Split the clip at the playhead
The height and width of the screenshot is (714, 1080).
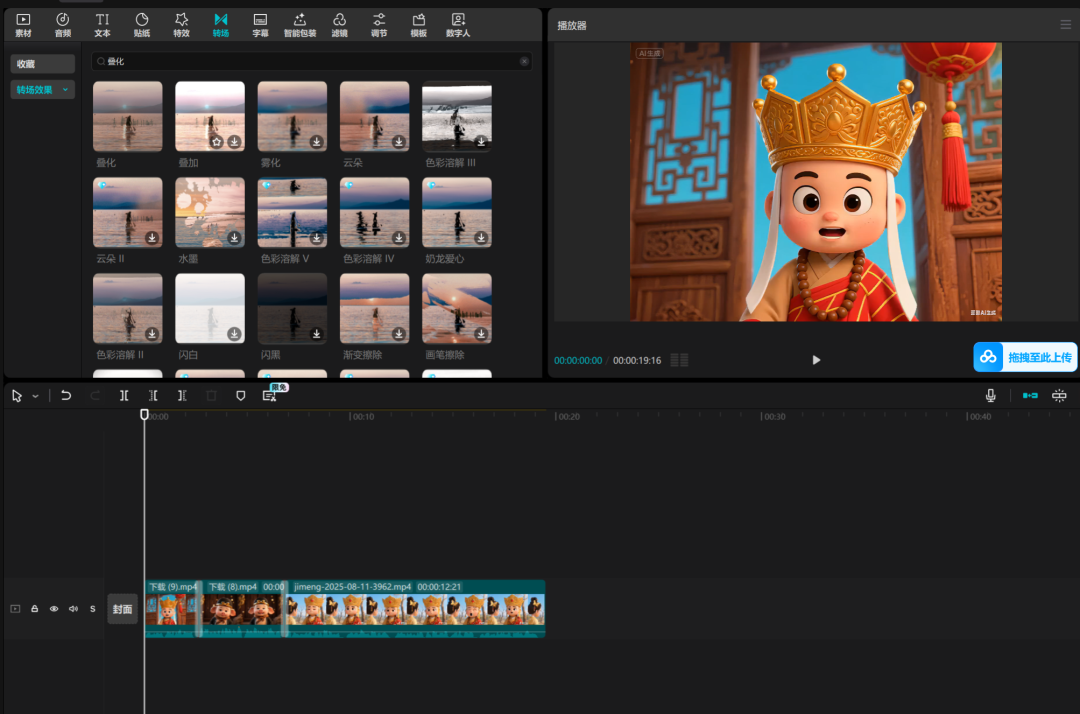point(124,395)
